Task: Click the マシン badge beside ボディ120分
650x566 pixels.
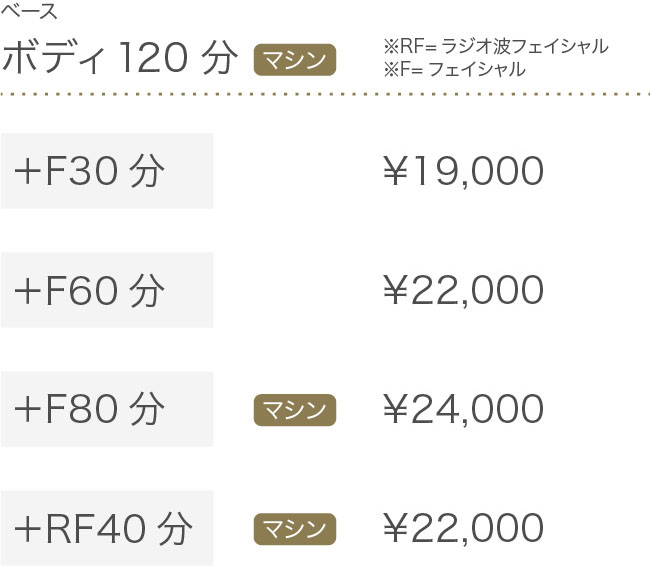Action: click(x=295, y=60)
